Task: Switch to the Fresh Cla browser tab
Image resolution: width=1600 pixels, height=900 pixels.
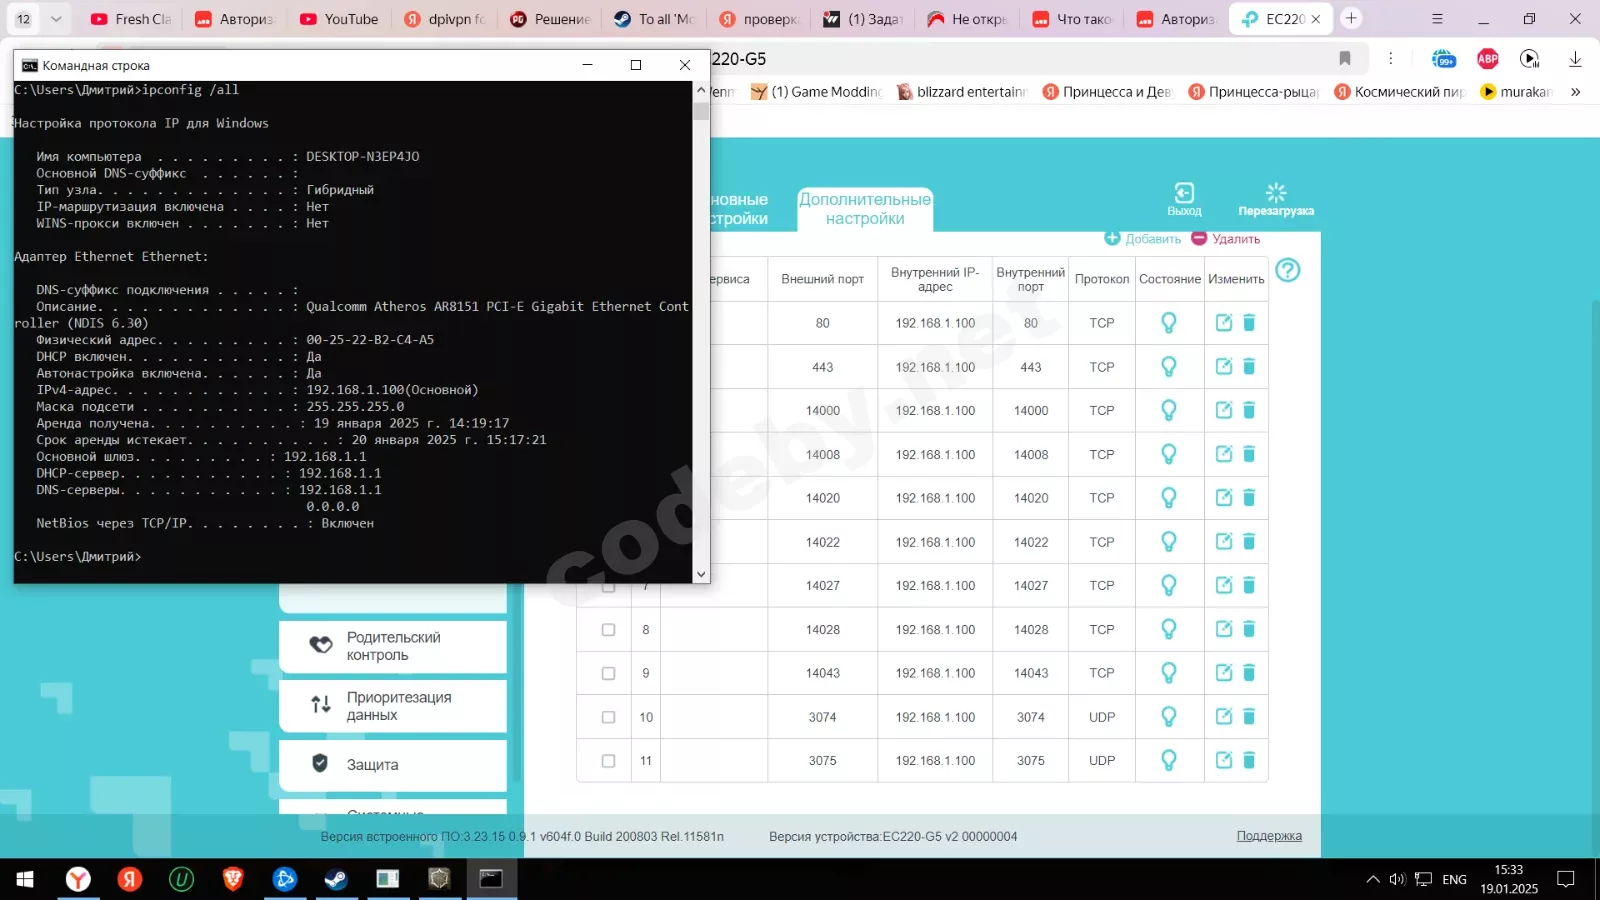Action: 131,19
